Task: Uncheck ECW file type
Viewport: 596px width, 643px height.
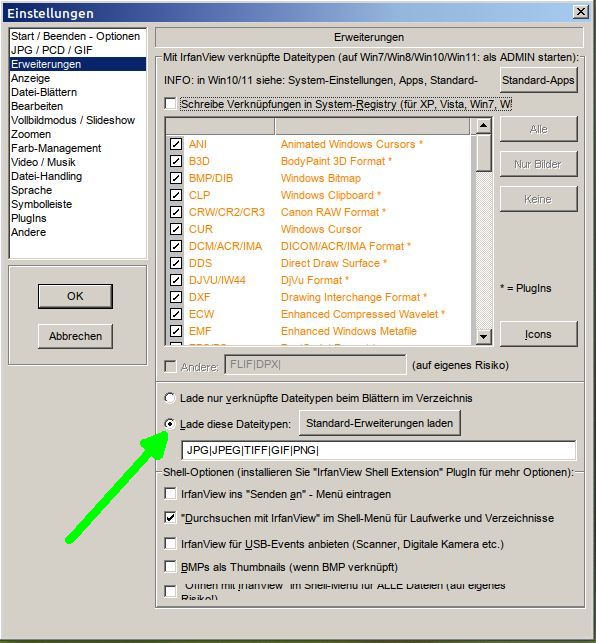Action: pos(176,314)
